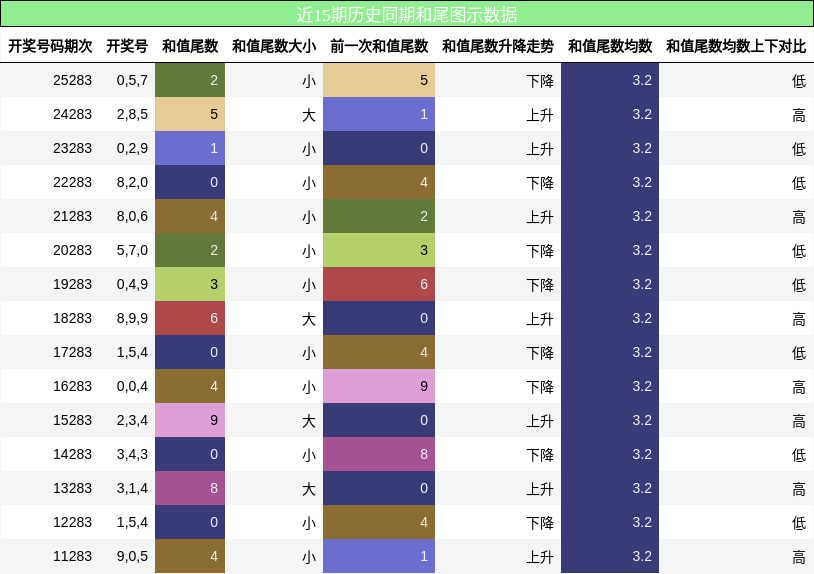This screenshot has height=574, width=814.
Task: Click draw numbers 0,2,9
Action: pyautogui.click(x=132, y=148)
